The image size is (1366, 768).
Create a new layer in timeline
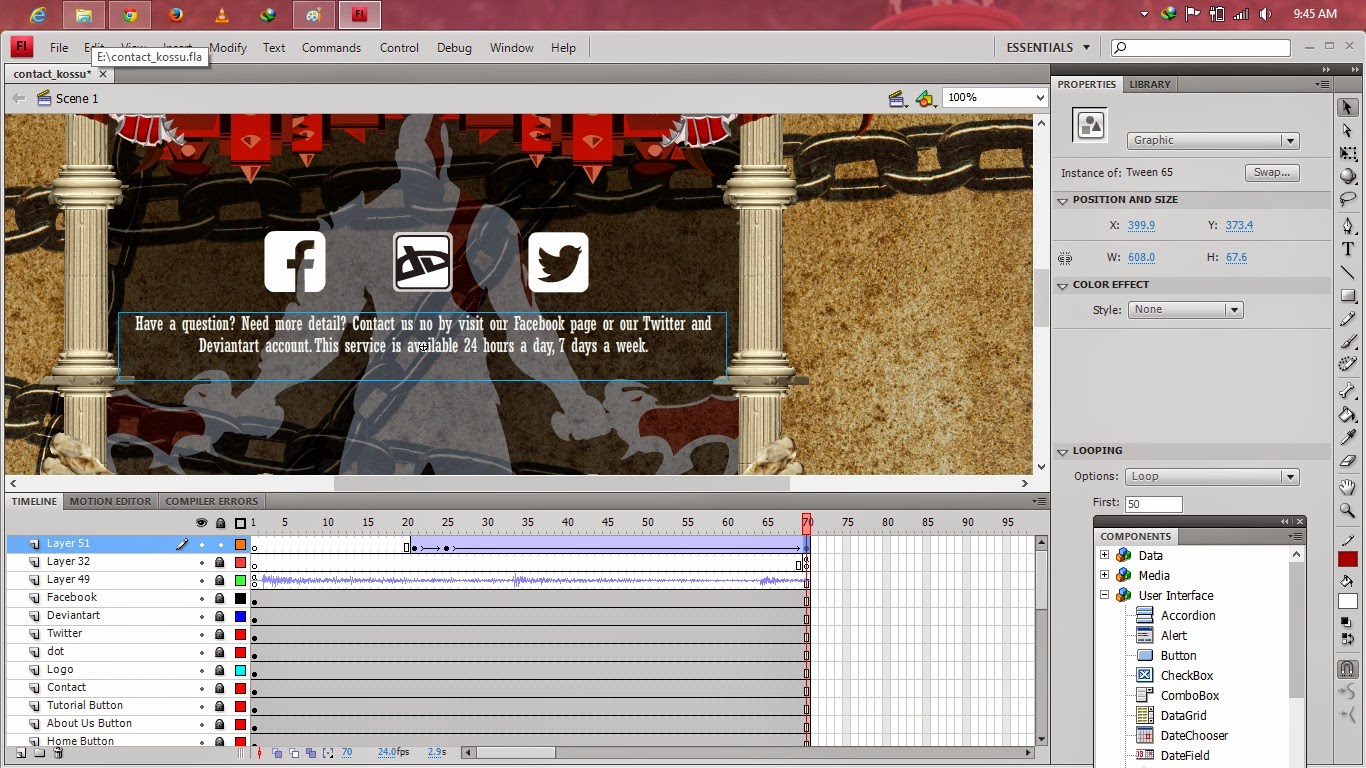point(21,753)
